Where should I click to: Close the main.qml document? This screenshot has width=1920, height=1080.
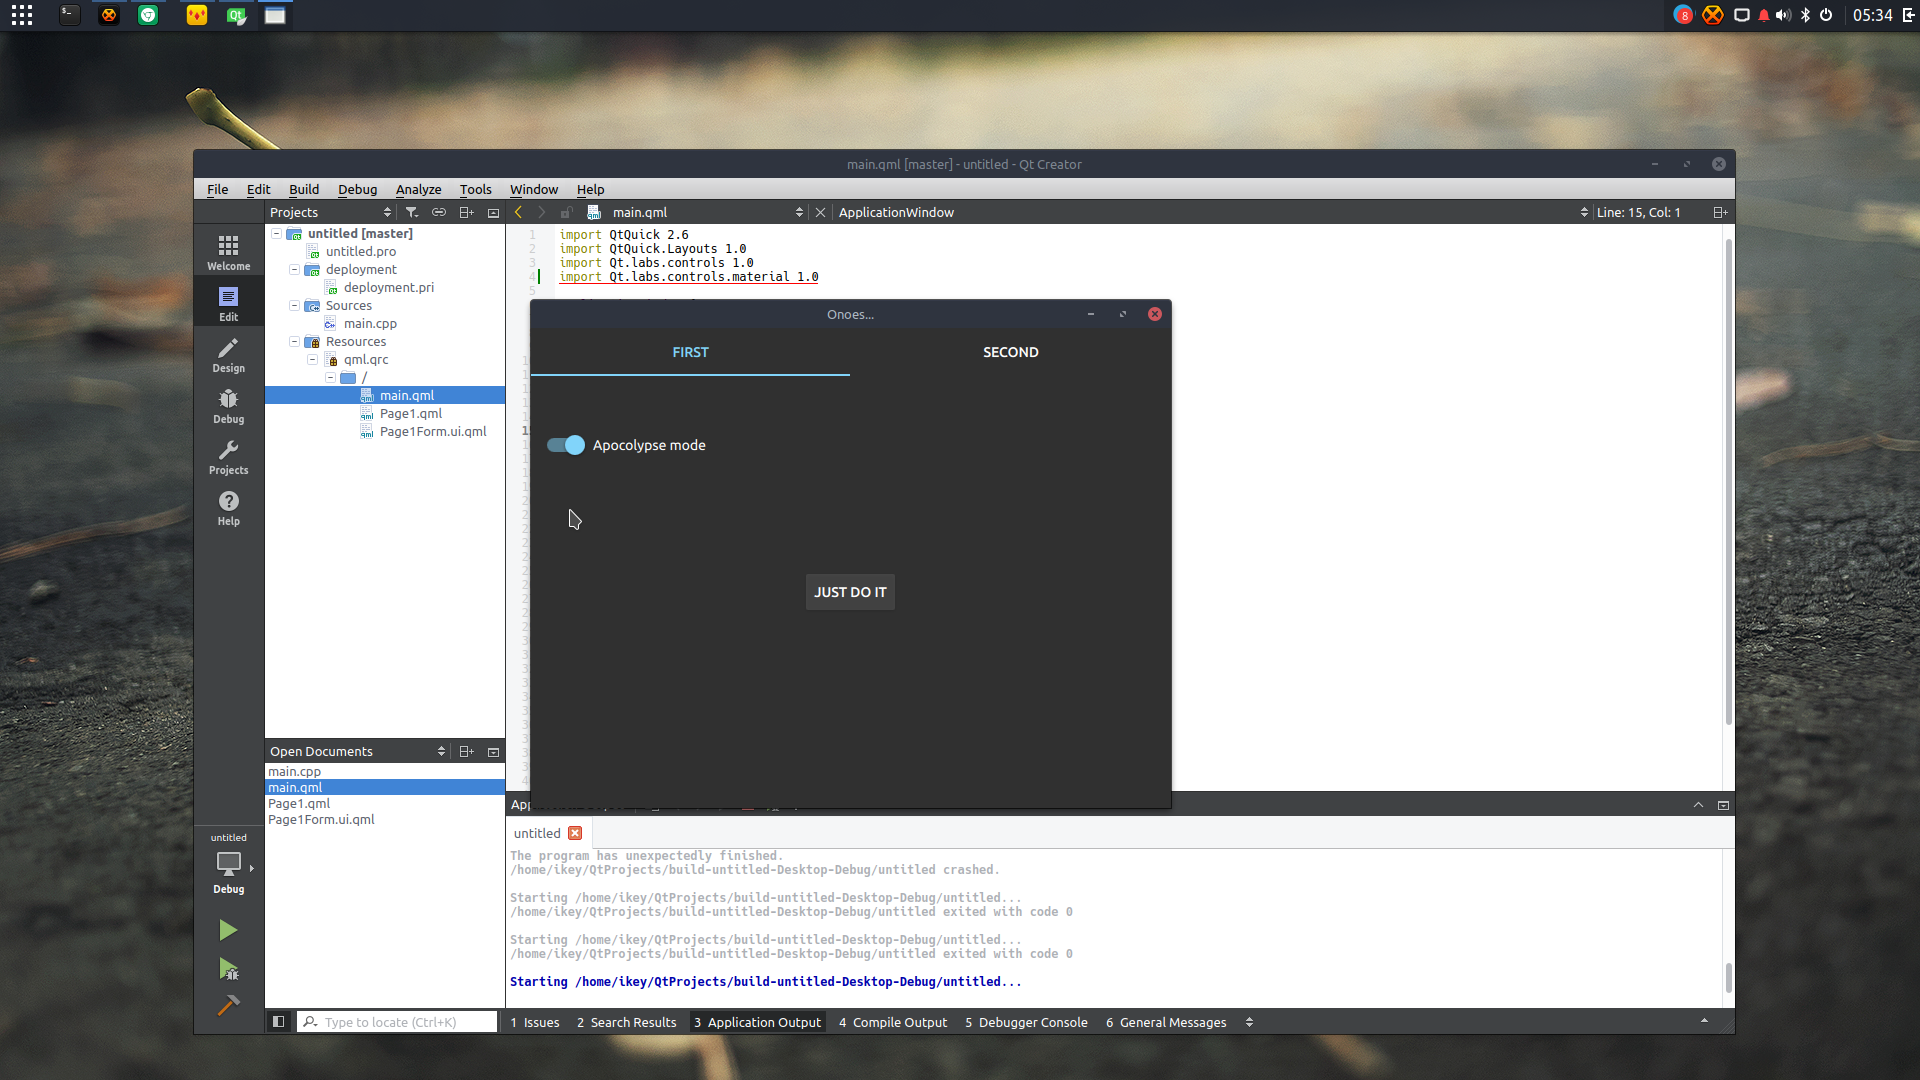[x=820, y=212]
